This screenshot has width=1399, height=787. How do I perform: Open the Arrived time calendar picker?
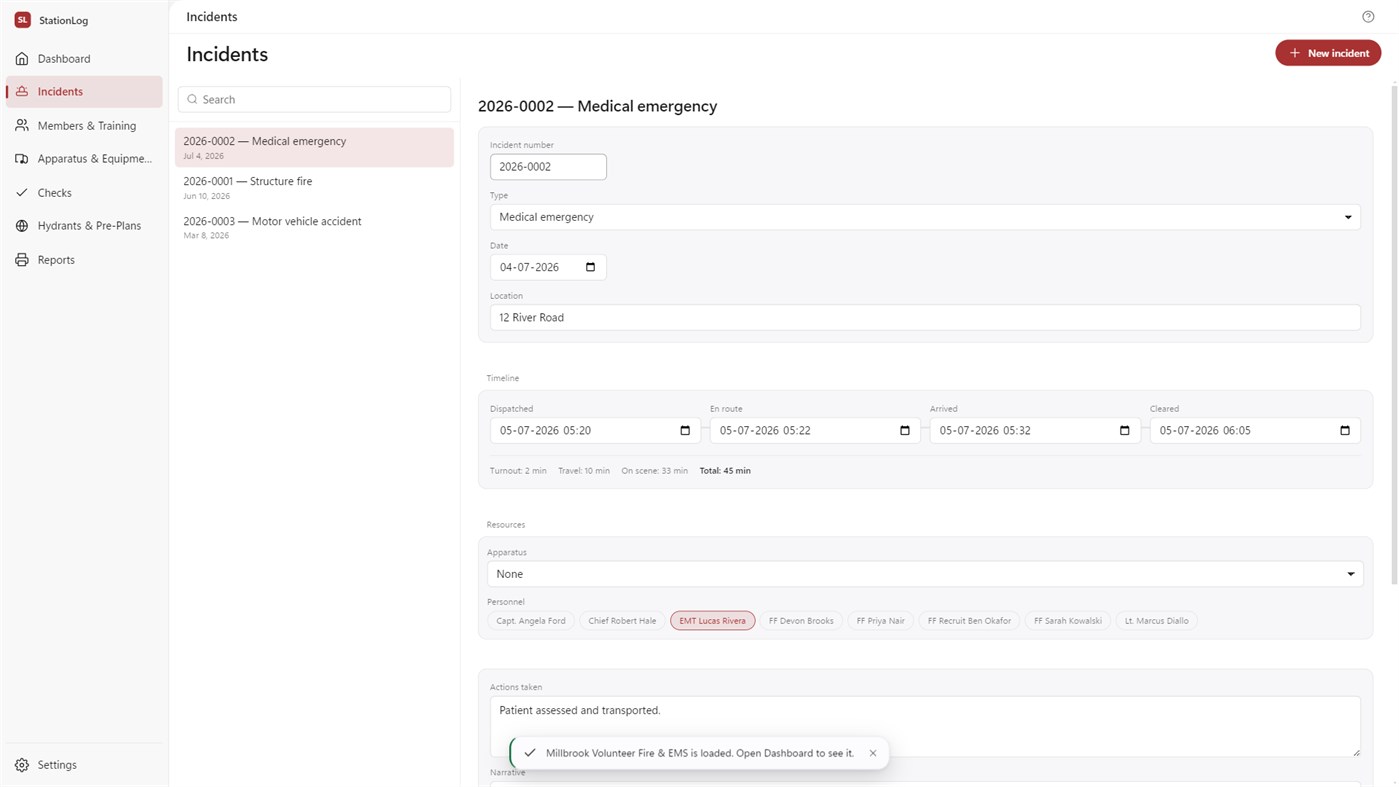pyautogui.click(x=1124, y=431)
